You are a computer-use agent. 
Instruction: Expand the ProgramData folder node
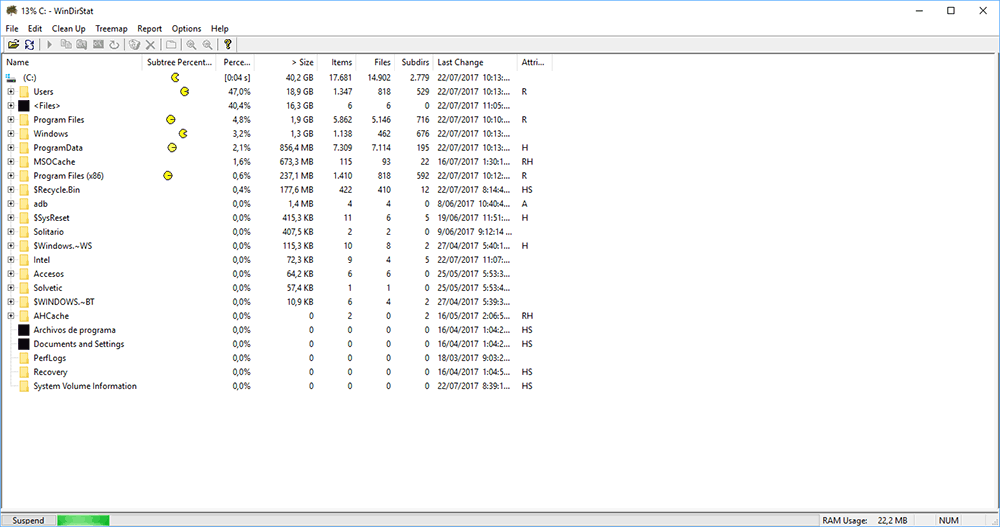[x=11, y=148]
